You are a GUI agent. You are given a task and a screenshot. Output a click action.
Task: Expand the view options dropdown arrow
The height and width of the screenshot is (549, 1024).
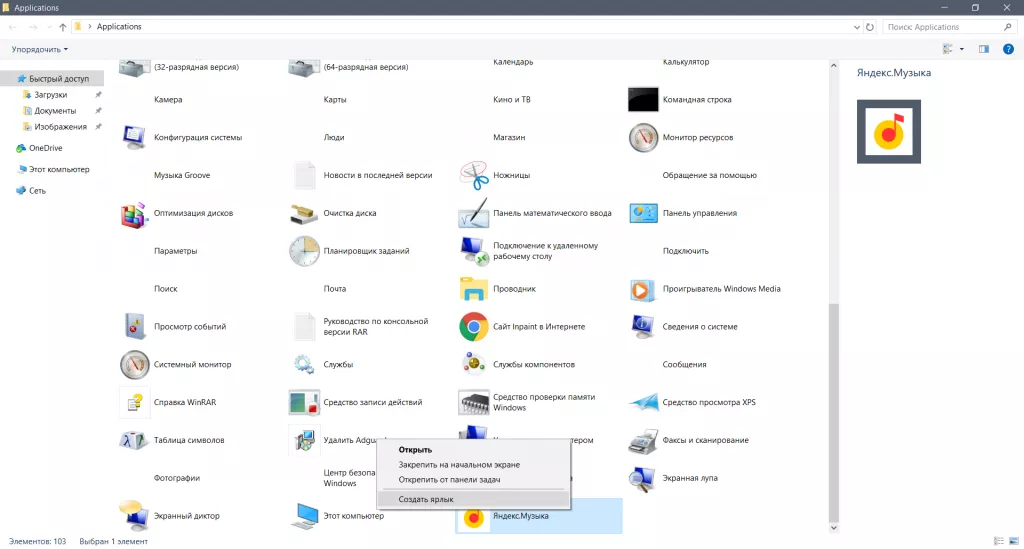coord(962,49)
